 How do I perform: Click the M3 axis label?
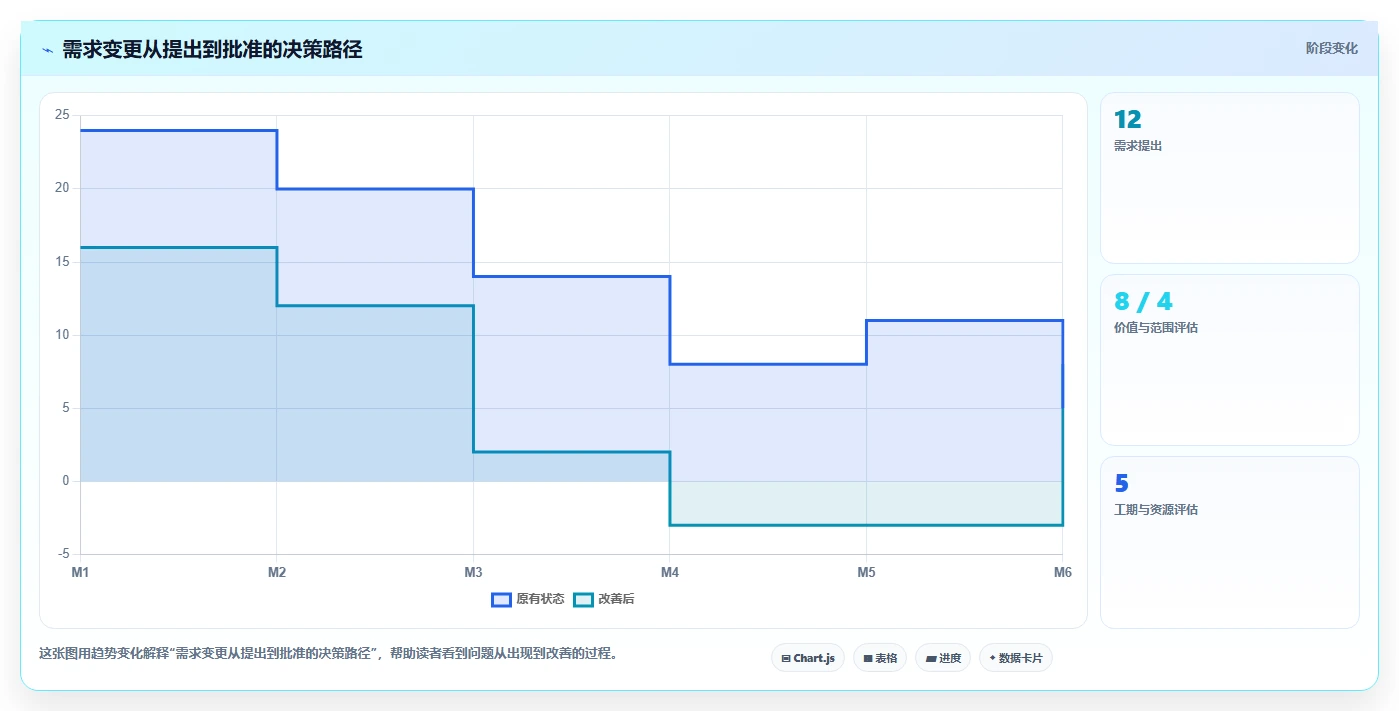point(473,572)
